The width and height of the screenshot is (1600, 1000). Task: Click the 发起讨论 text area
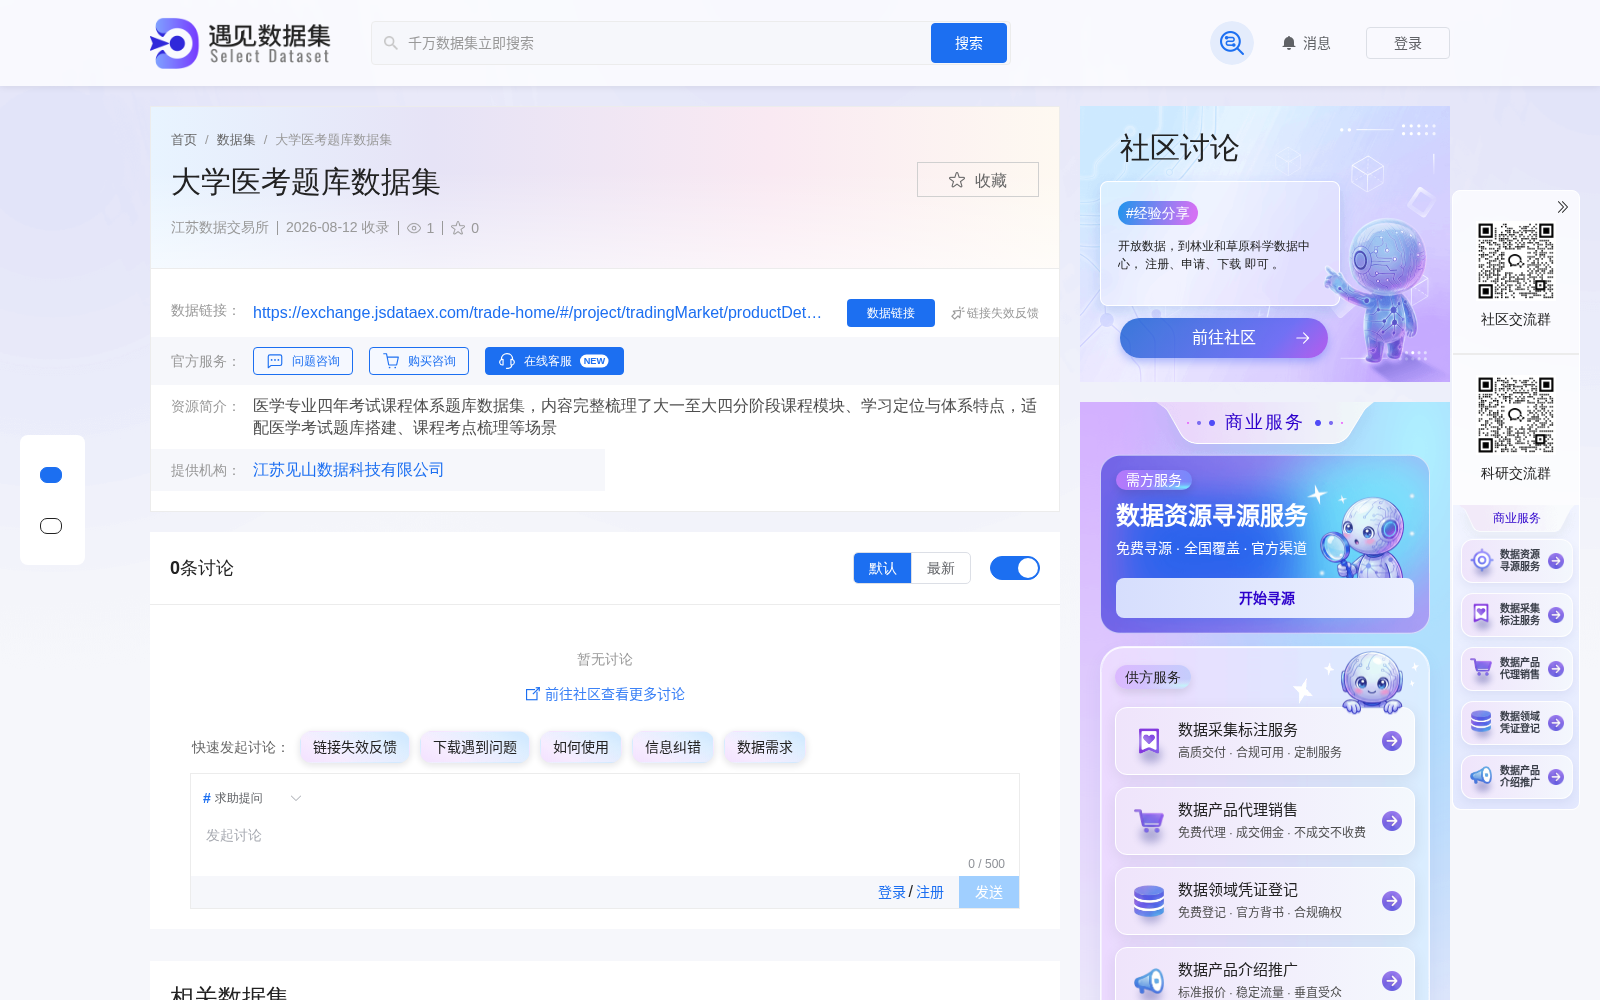(x=605, y=836)
